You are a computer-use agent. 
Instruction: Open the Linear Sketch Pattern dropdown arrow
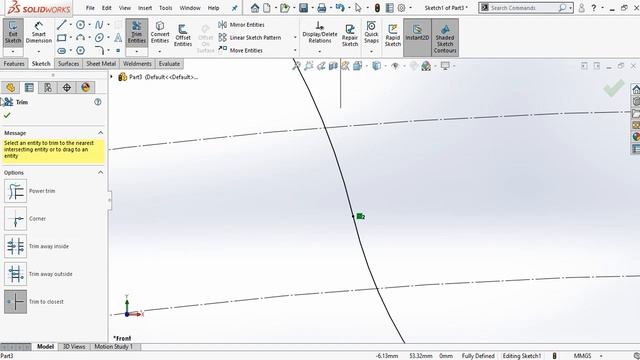pos(295,38)
